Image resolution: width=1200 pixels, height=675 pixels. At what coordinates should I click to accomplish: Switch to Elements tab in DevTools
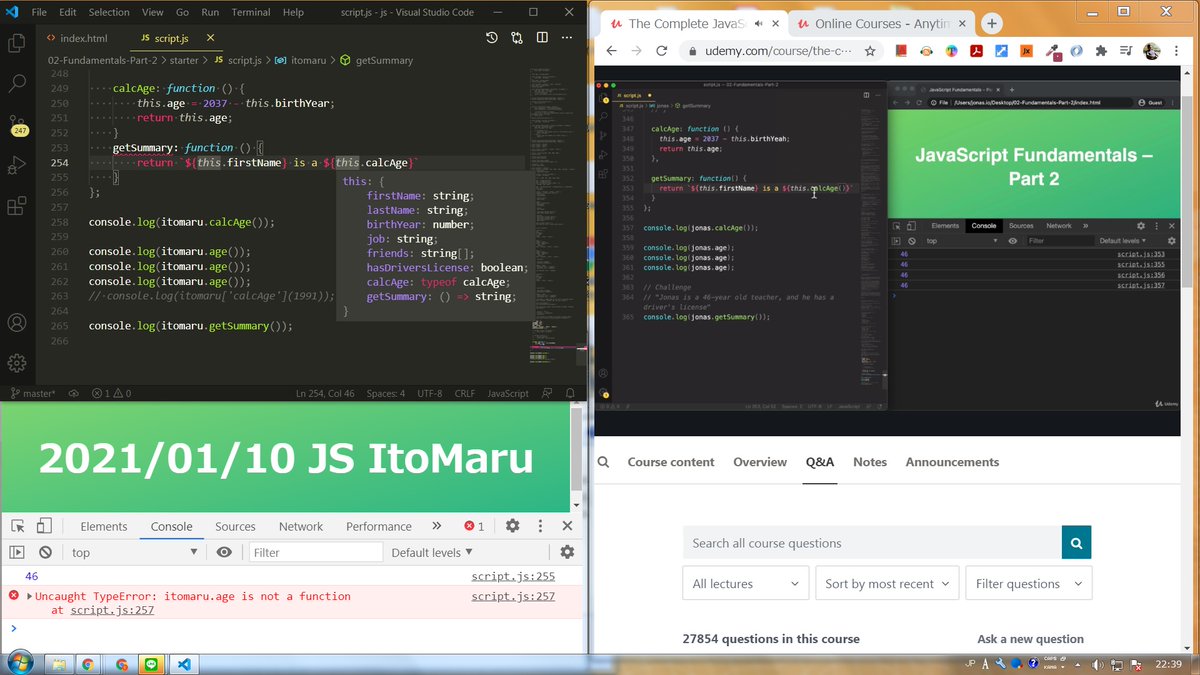pyautogui.click(x=104, y=526)
